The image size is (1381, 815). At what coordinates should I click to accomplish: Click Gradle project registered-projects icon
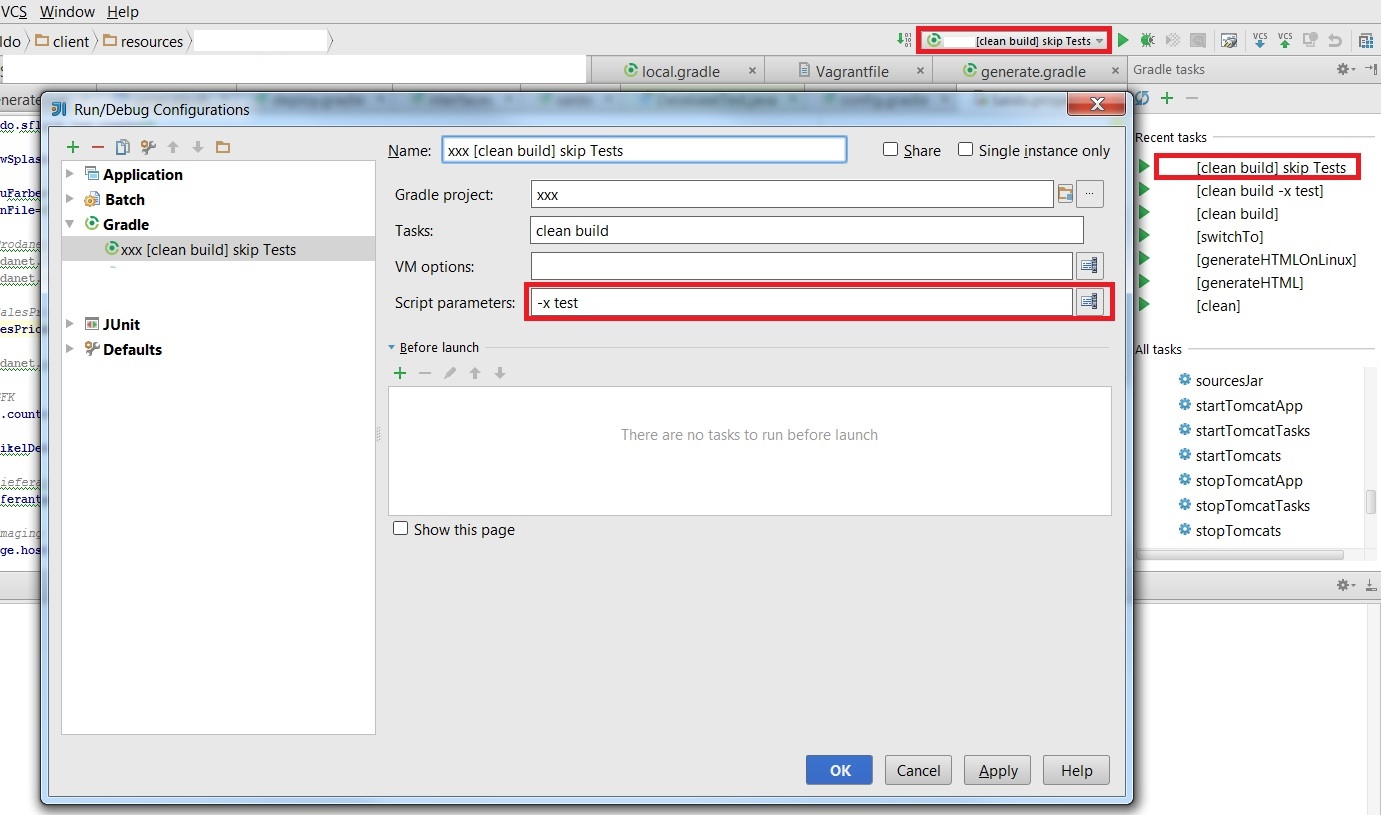pyautogui.click(x=1065, y=194)
